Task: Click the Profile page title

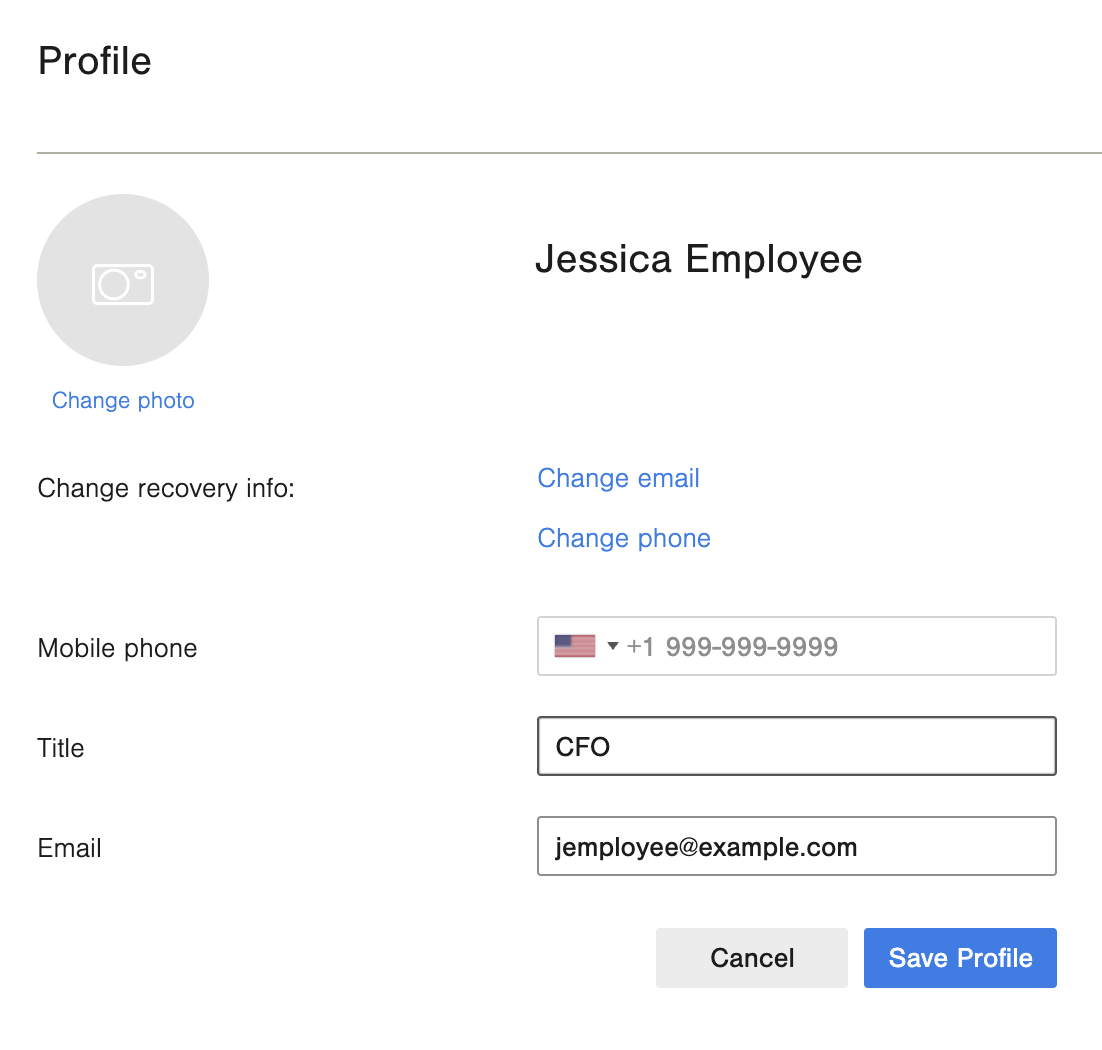Action: [x=94, y=60]
